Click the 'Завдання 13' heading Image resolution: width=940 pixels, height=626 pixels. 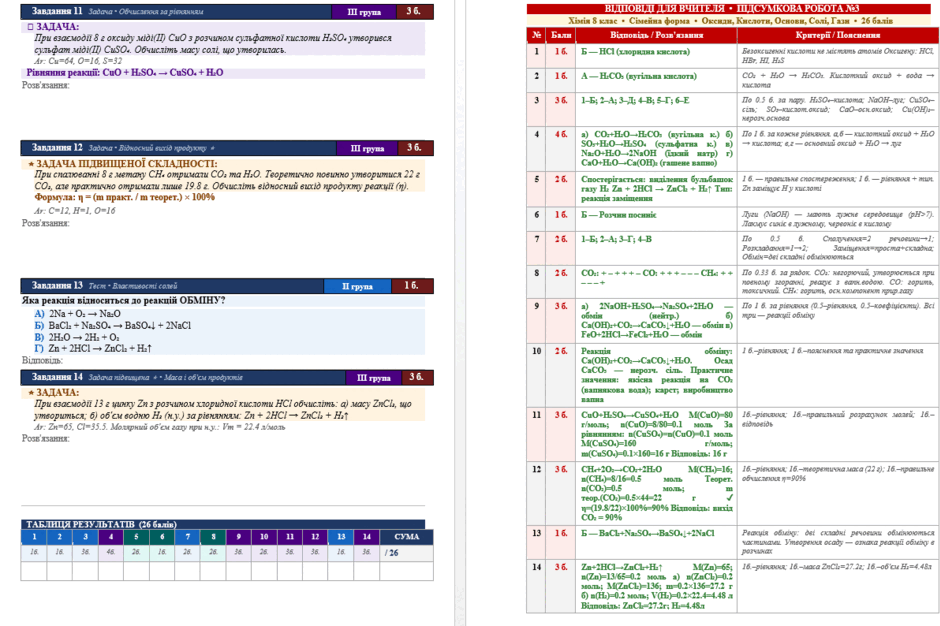point(57,285)
